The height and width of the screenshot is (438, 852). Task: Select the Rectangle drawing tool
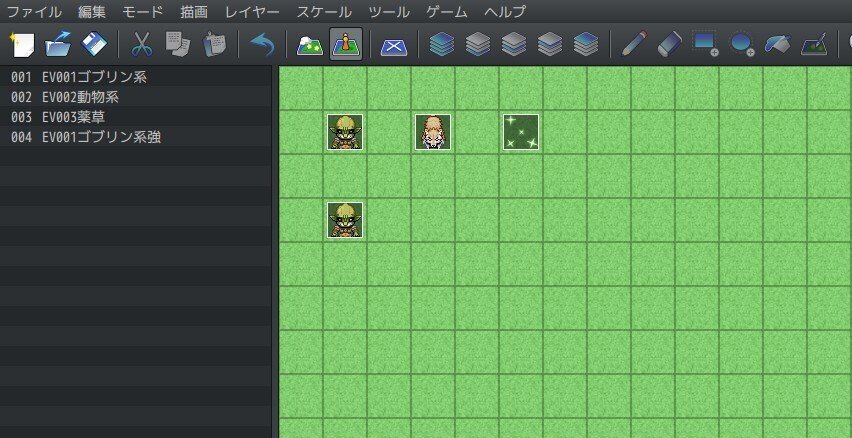coord(705,45)
